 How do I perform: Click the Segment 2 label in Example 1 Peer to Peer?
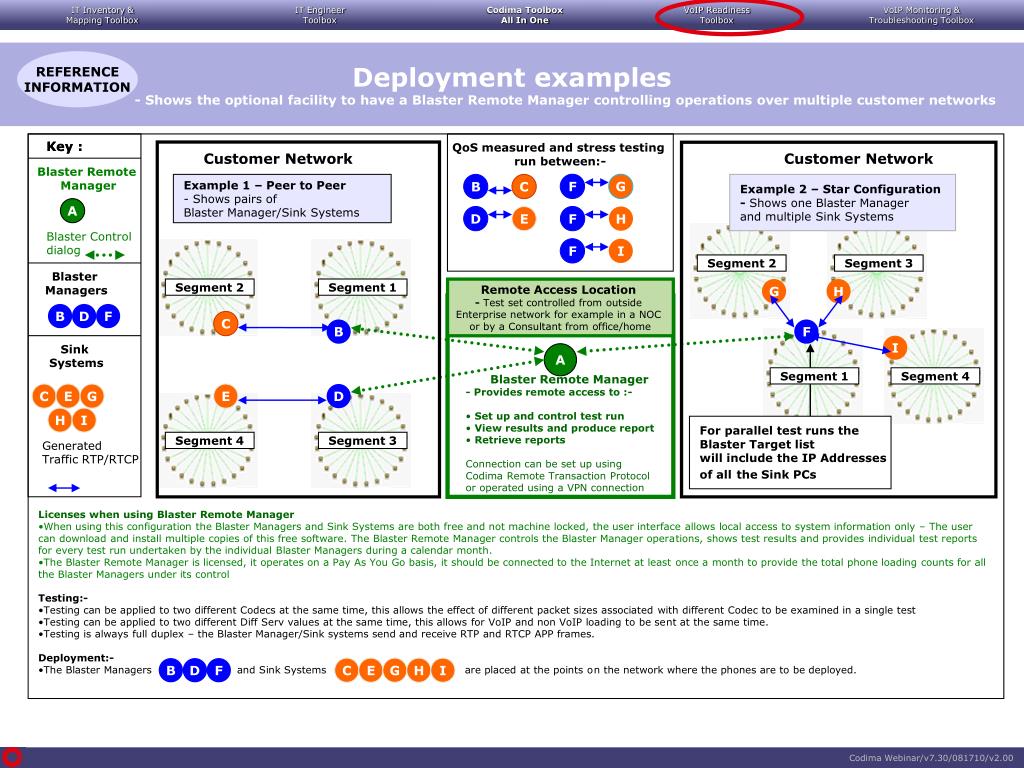tap(210, 287)
